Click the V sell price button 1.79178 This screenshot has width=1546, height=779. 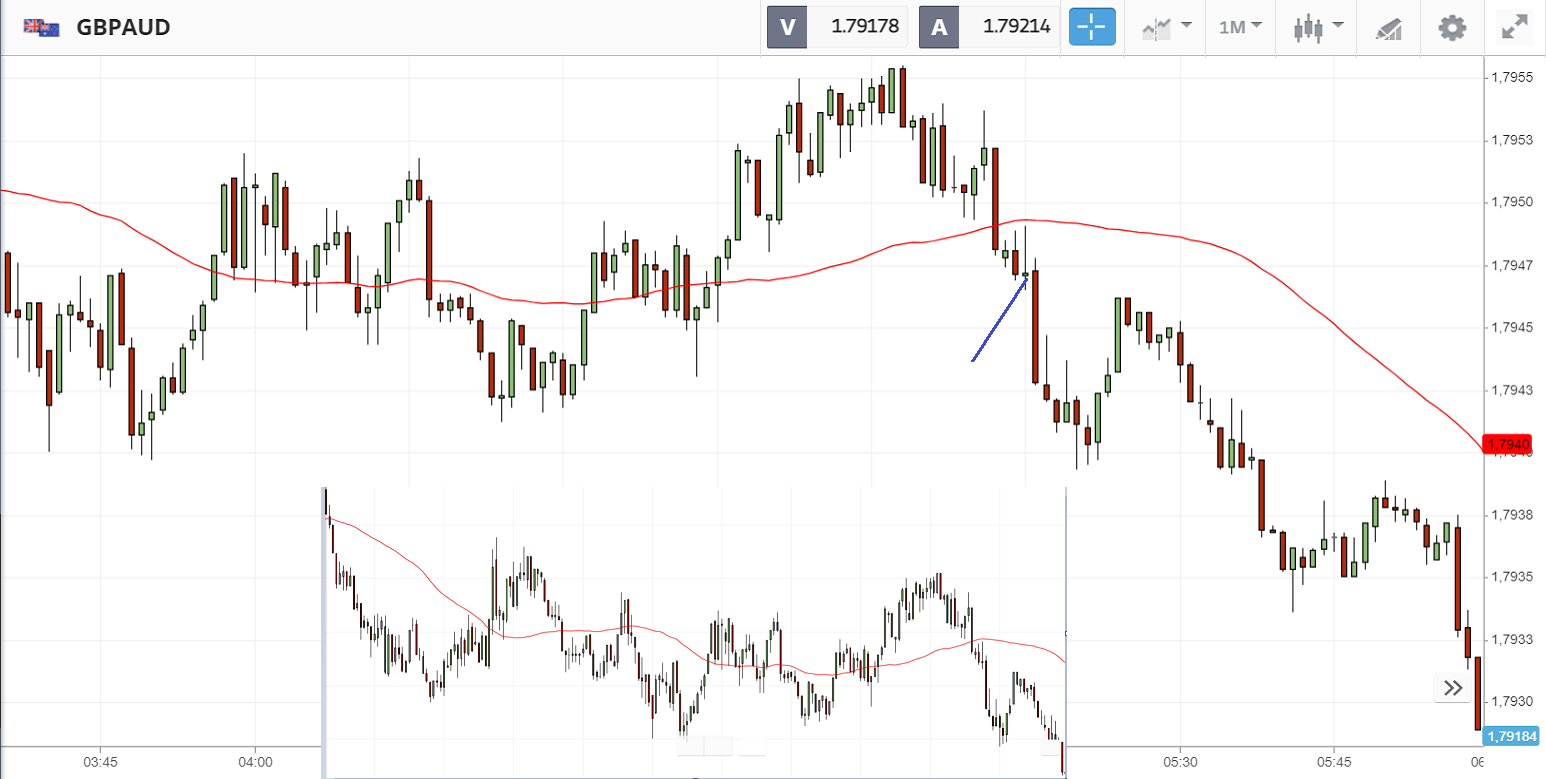(837, 27)
